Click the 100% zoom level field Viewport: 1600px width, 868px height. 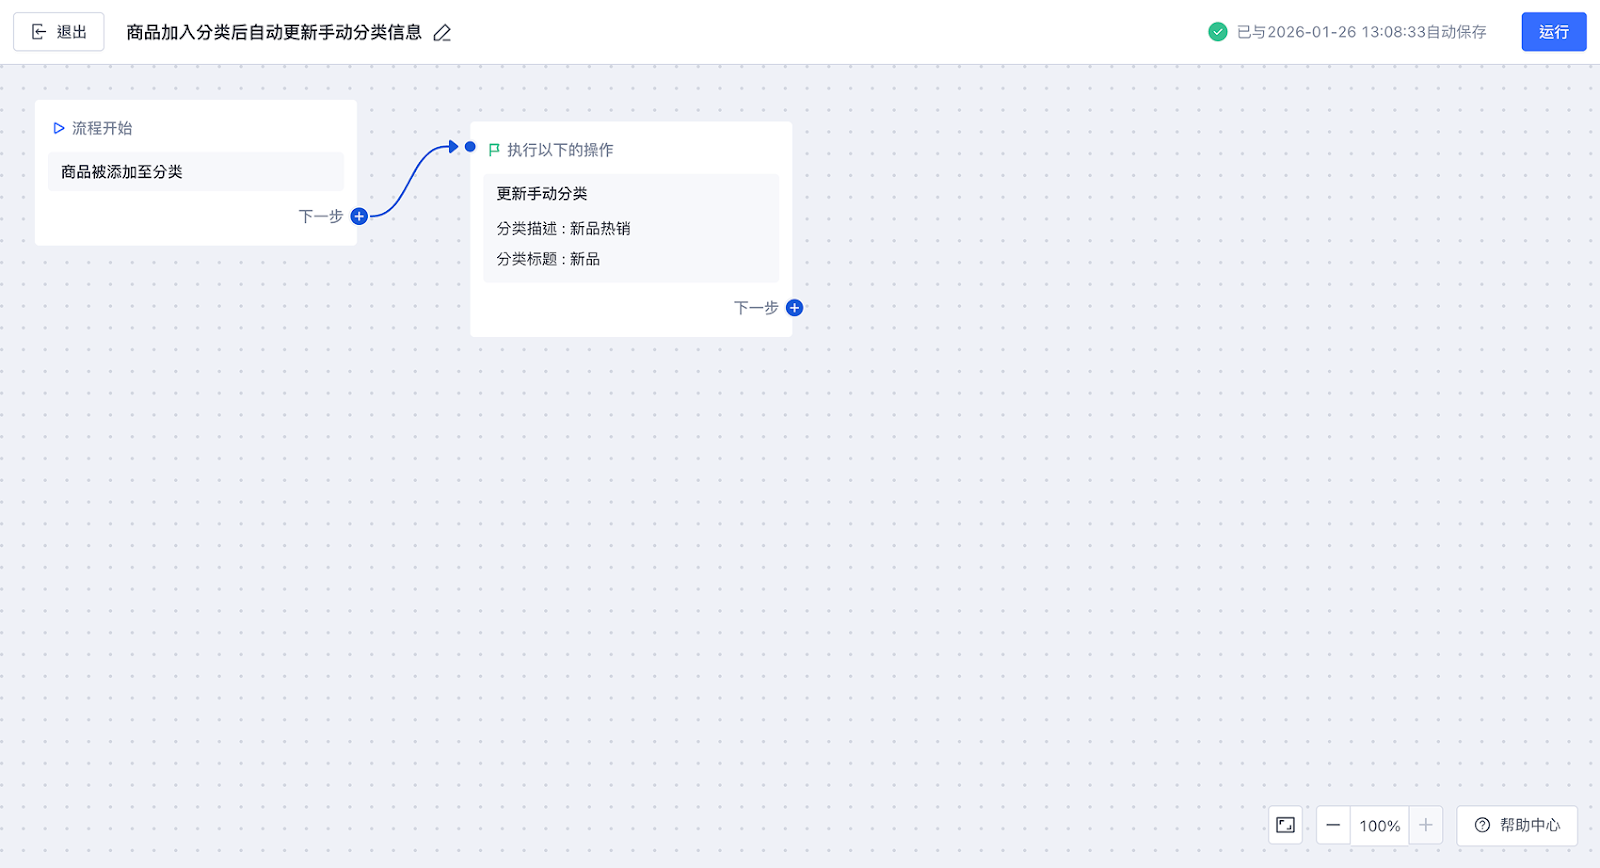1379,826
